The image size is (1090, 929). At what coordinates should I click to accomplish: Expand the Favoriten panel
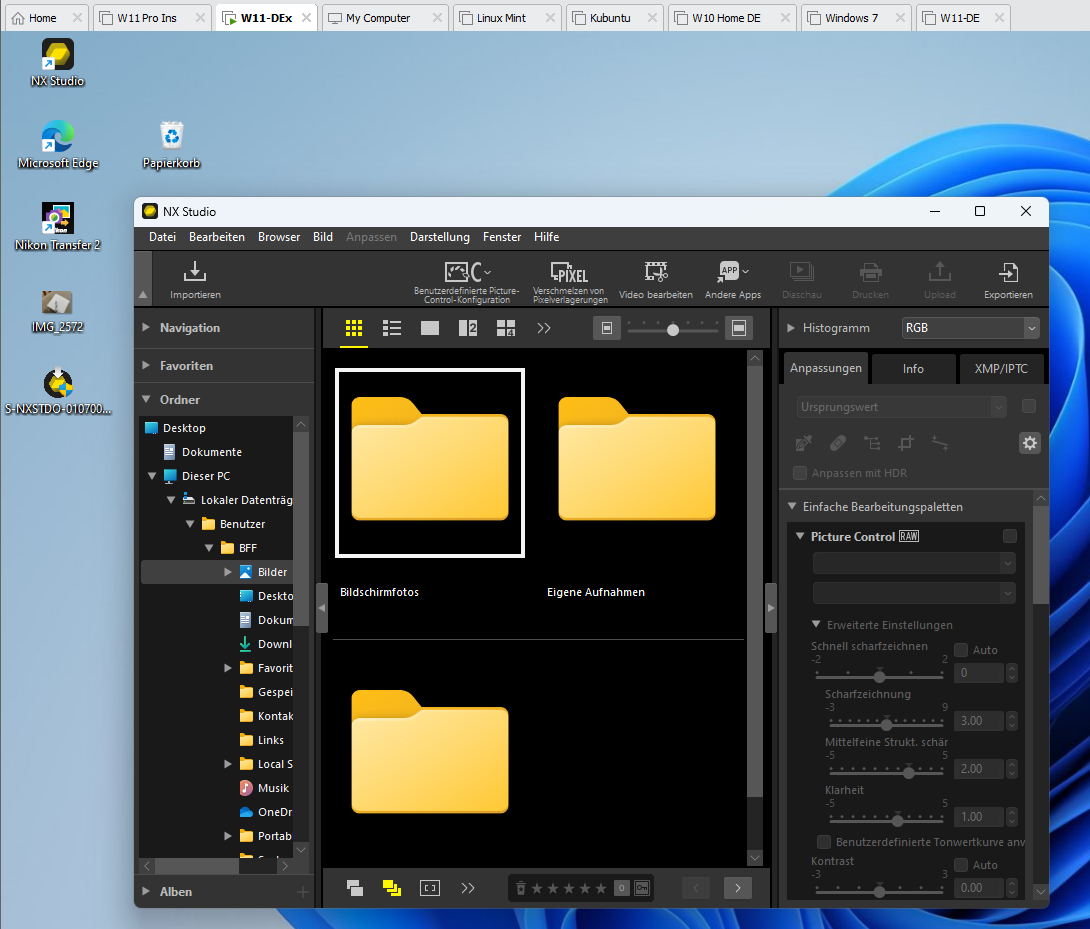(x=146, y=365)
